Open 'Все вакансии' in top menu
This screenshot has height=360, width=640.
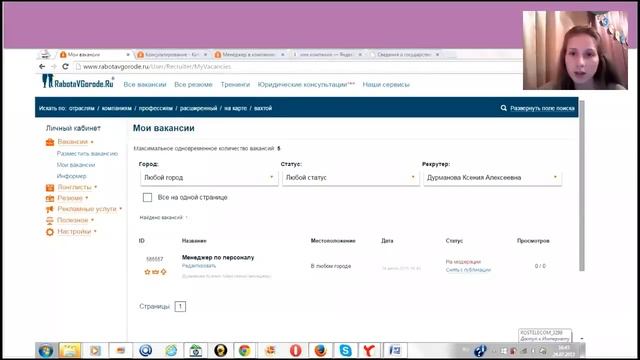tap(145, 84)
